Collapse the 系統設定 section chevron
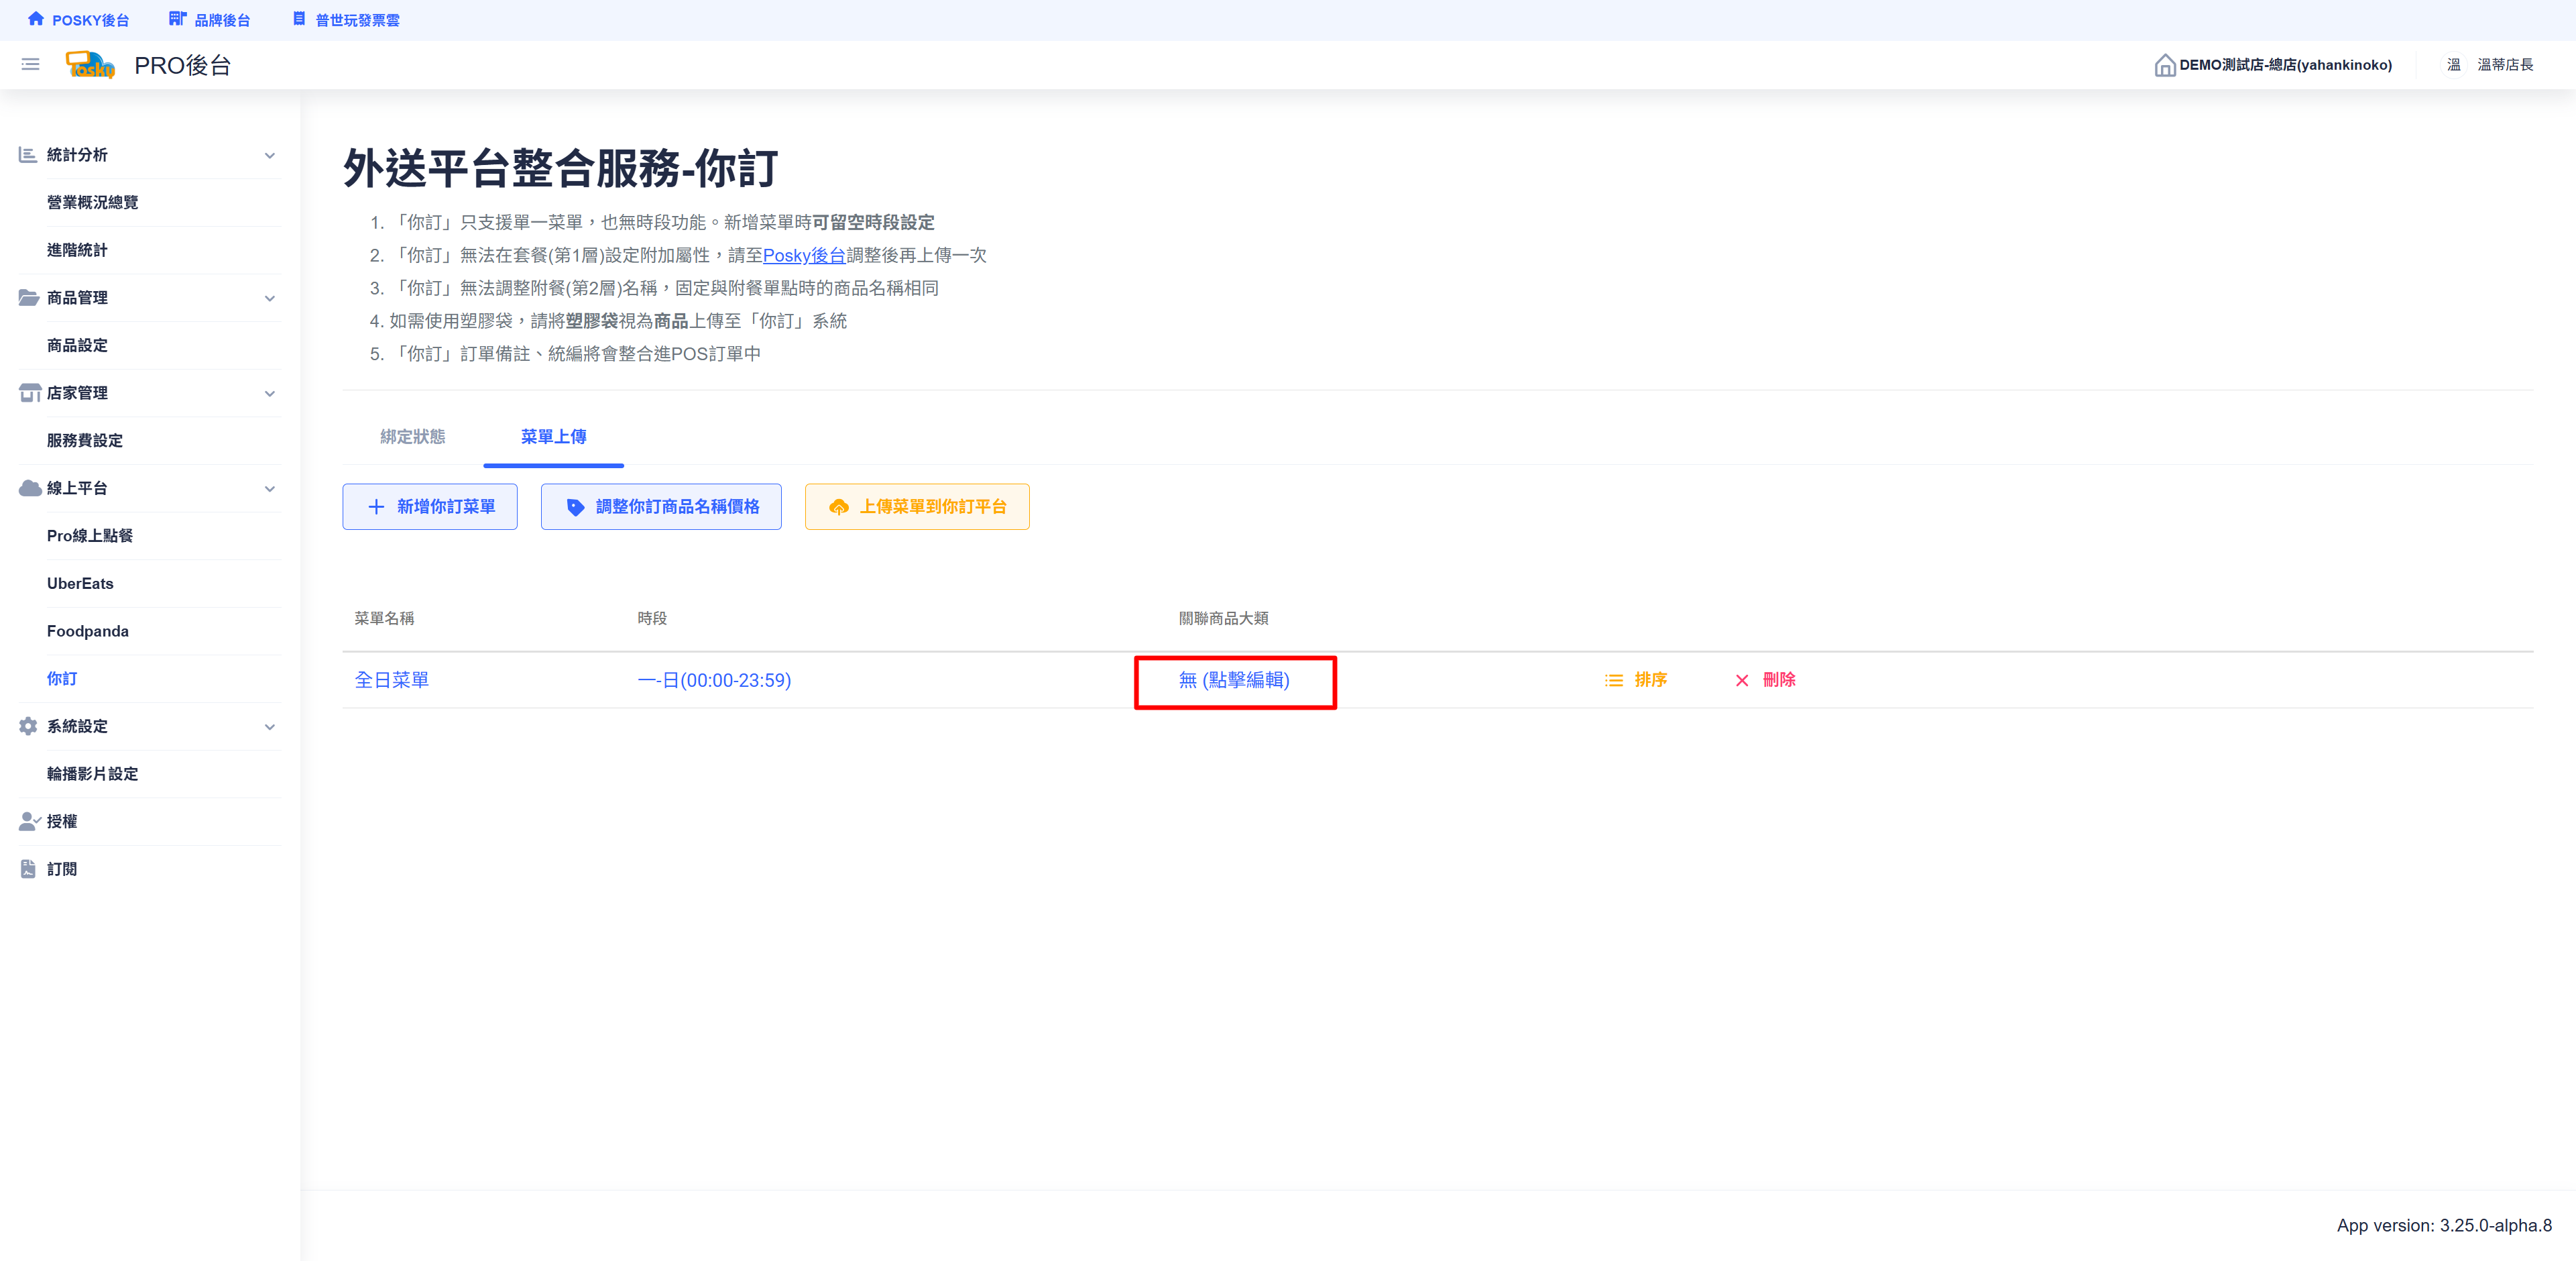2576x1261 pixels. point(269,726)
